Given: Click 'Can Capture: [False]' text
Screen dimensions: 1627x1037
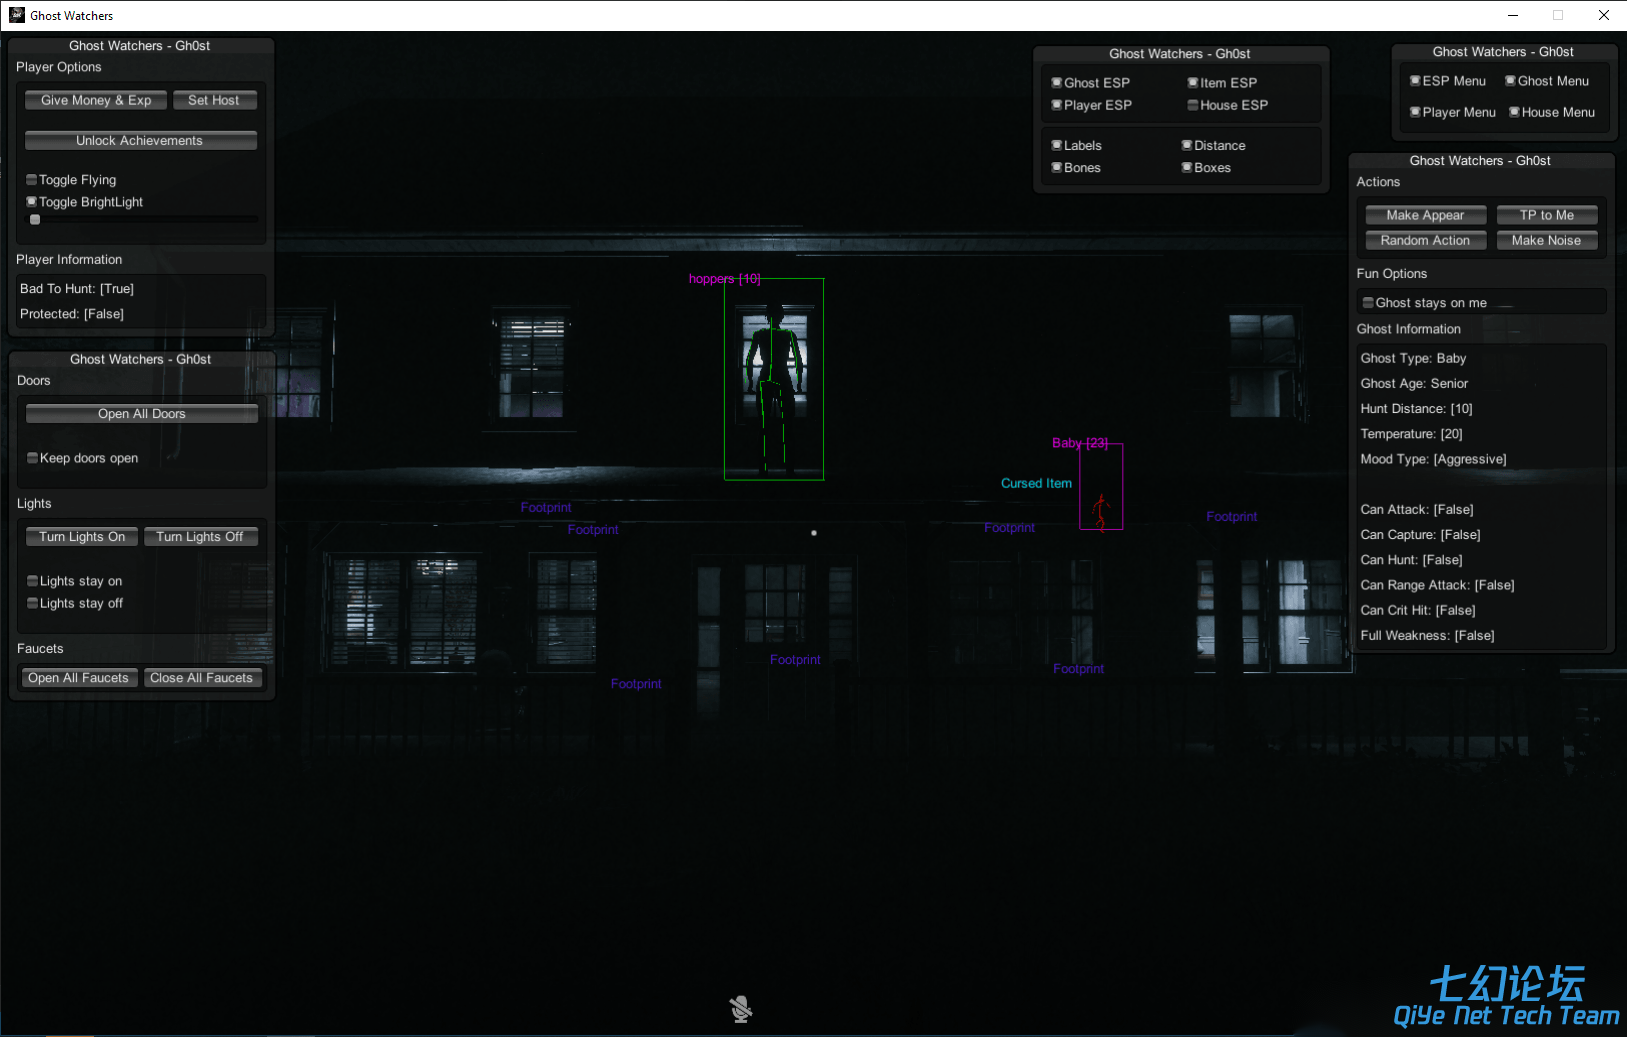Looking at the screenshot, I should pyautogui.click(x=1420, y=535).
